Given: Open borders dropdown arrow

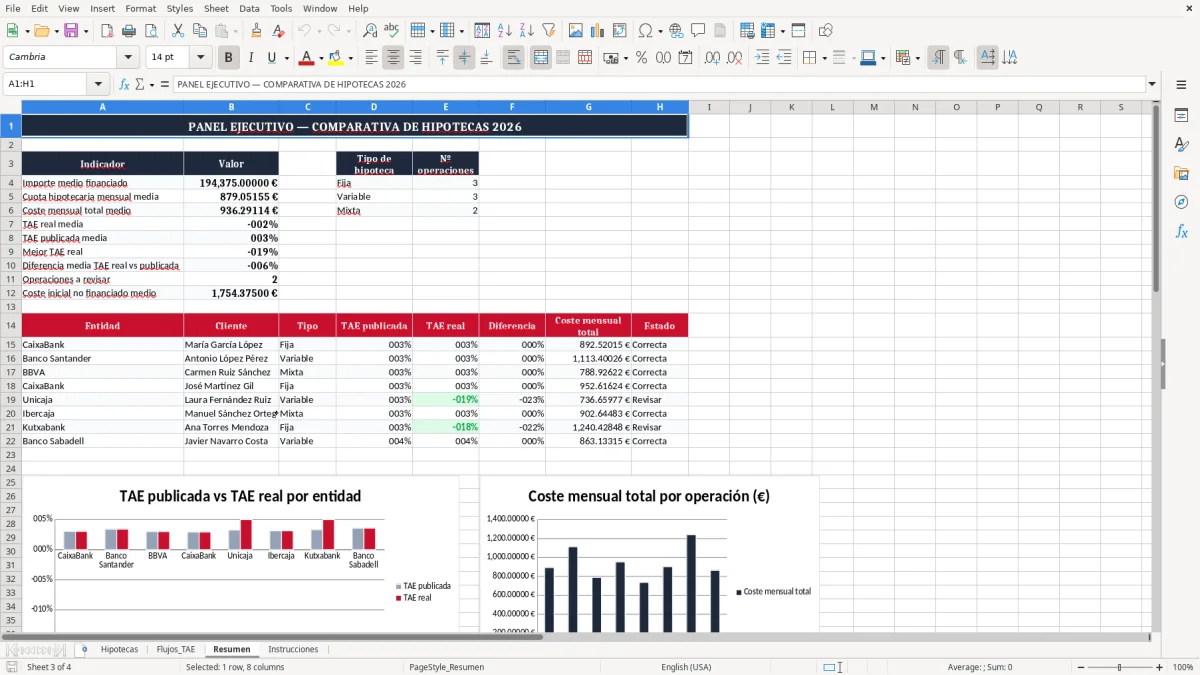Looking at the screenshot, I should click(824, 58).
